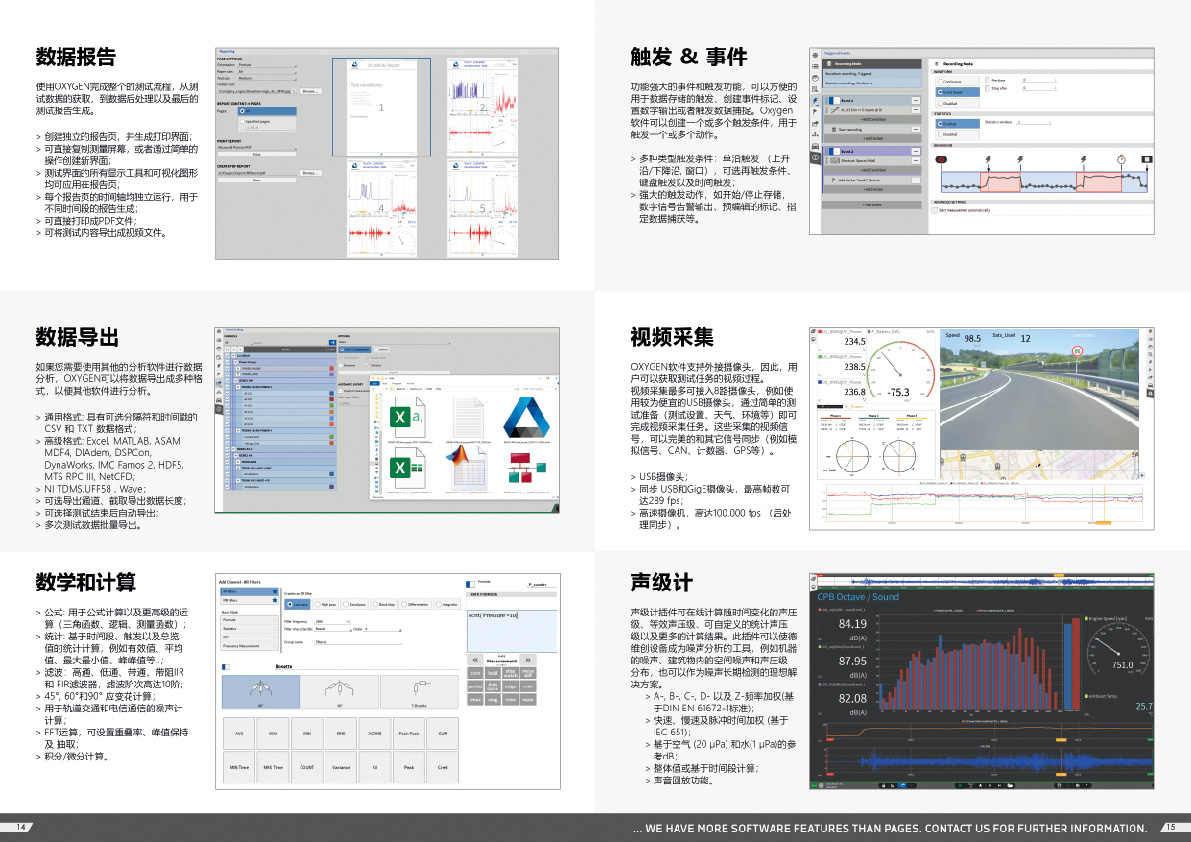The image size is (1191, 842).
Task: Select All pages radio in report content
Action: [x=267, y=111]
